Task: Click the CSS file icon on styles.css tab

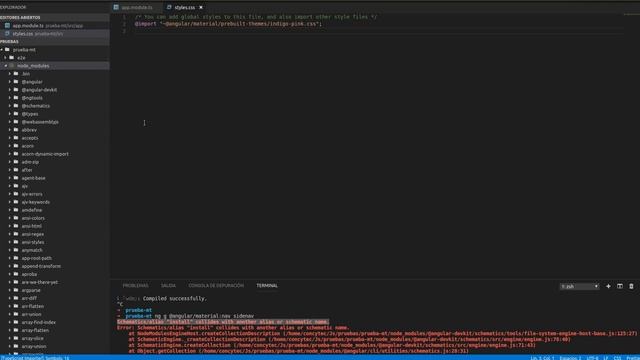Action: (169, 7)
